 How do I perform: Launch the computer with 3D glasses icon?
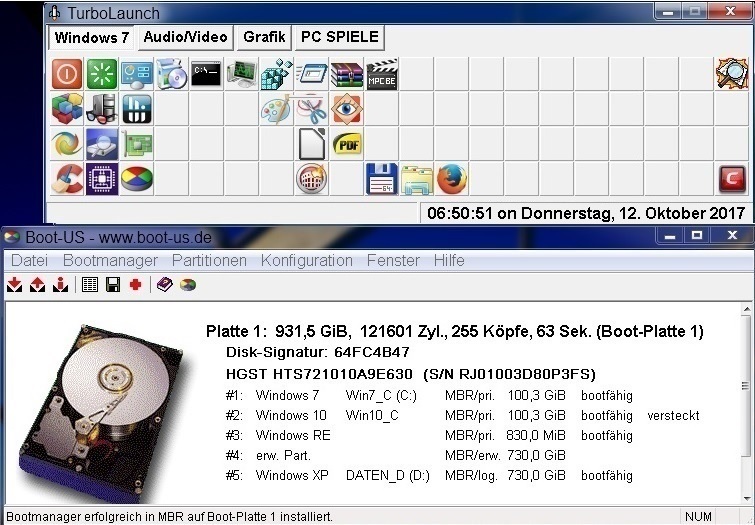click(x=102, y=109)
